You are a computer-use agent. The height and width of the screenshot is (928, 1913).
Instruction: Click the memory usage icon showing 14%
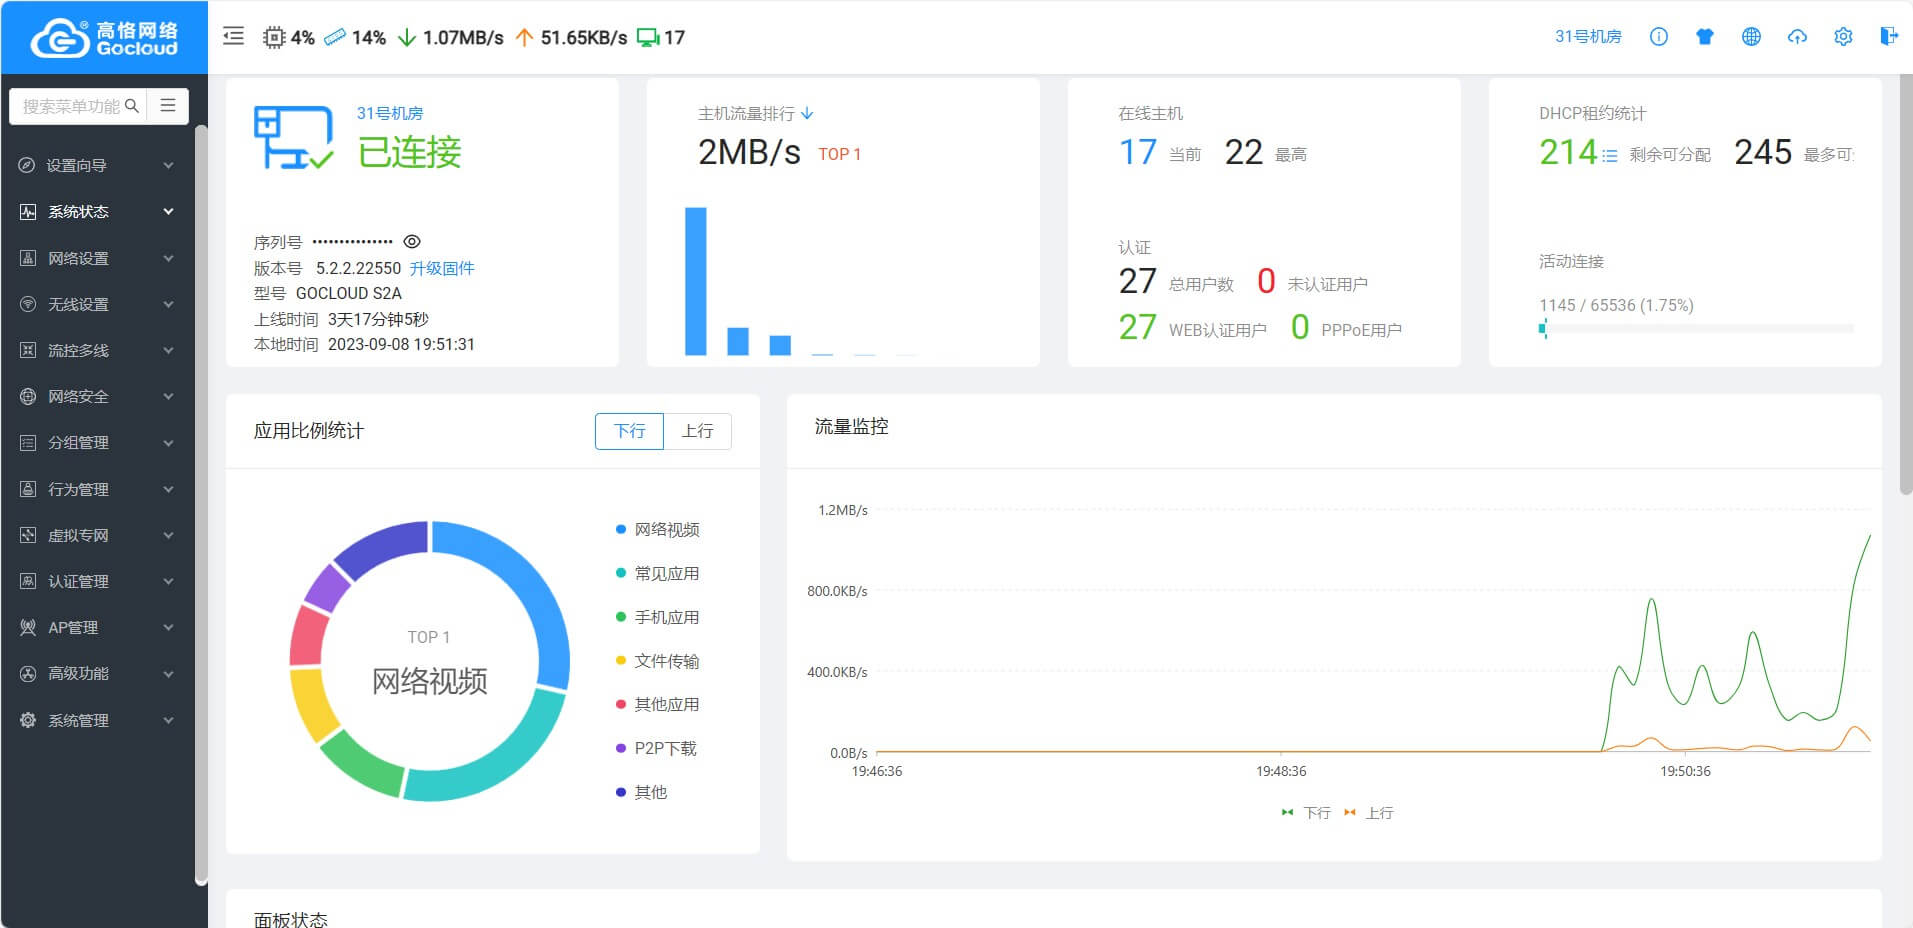point(335,38)
